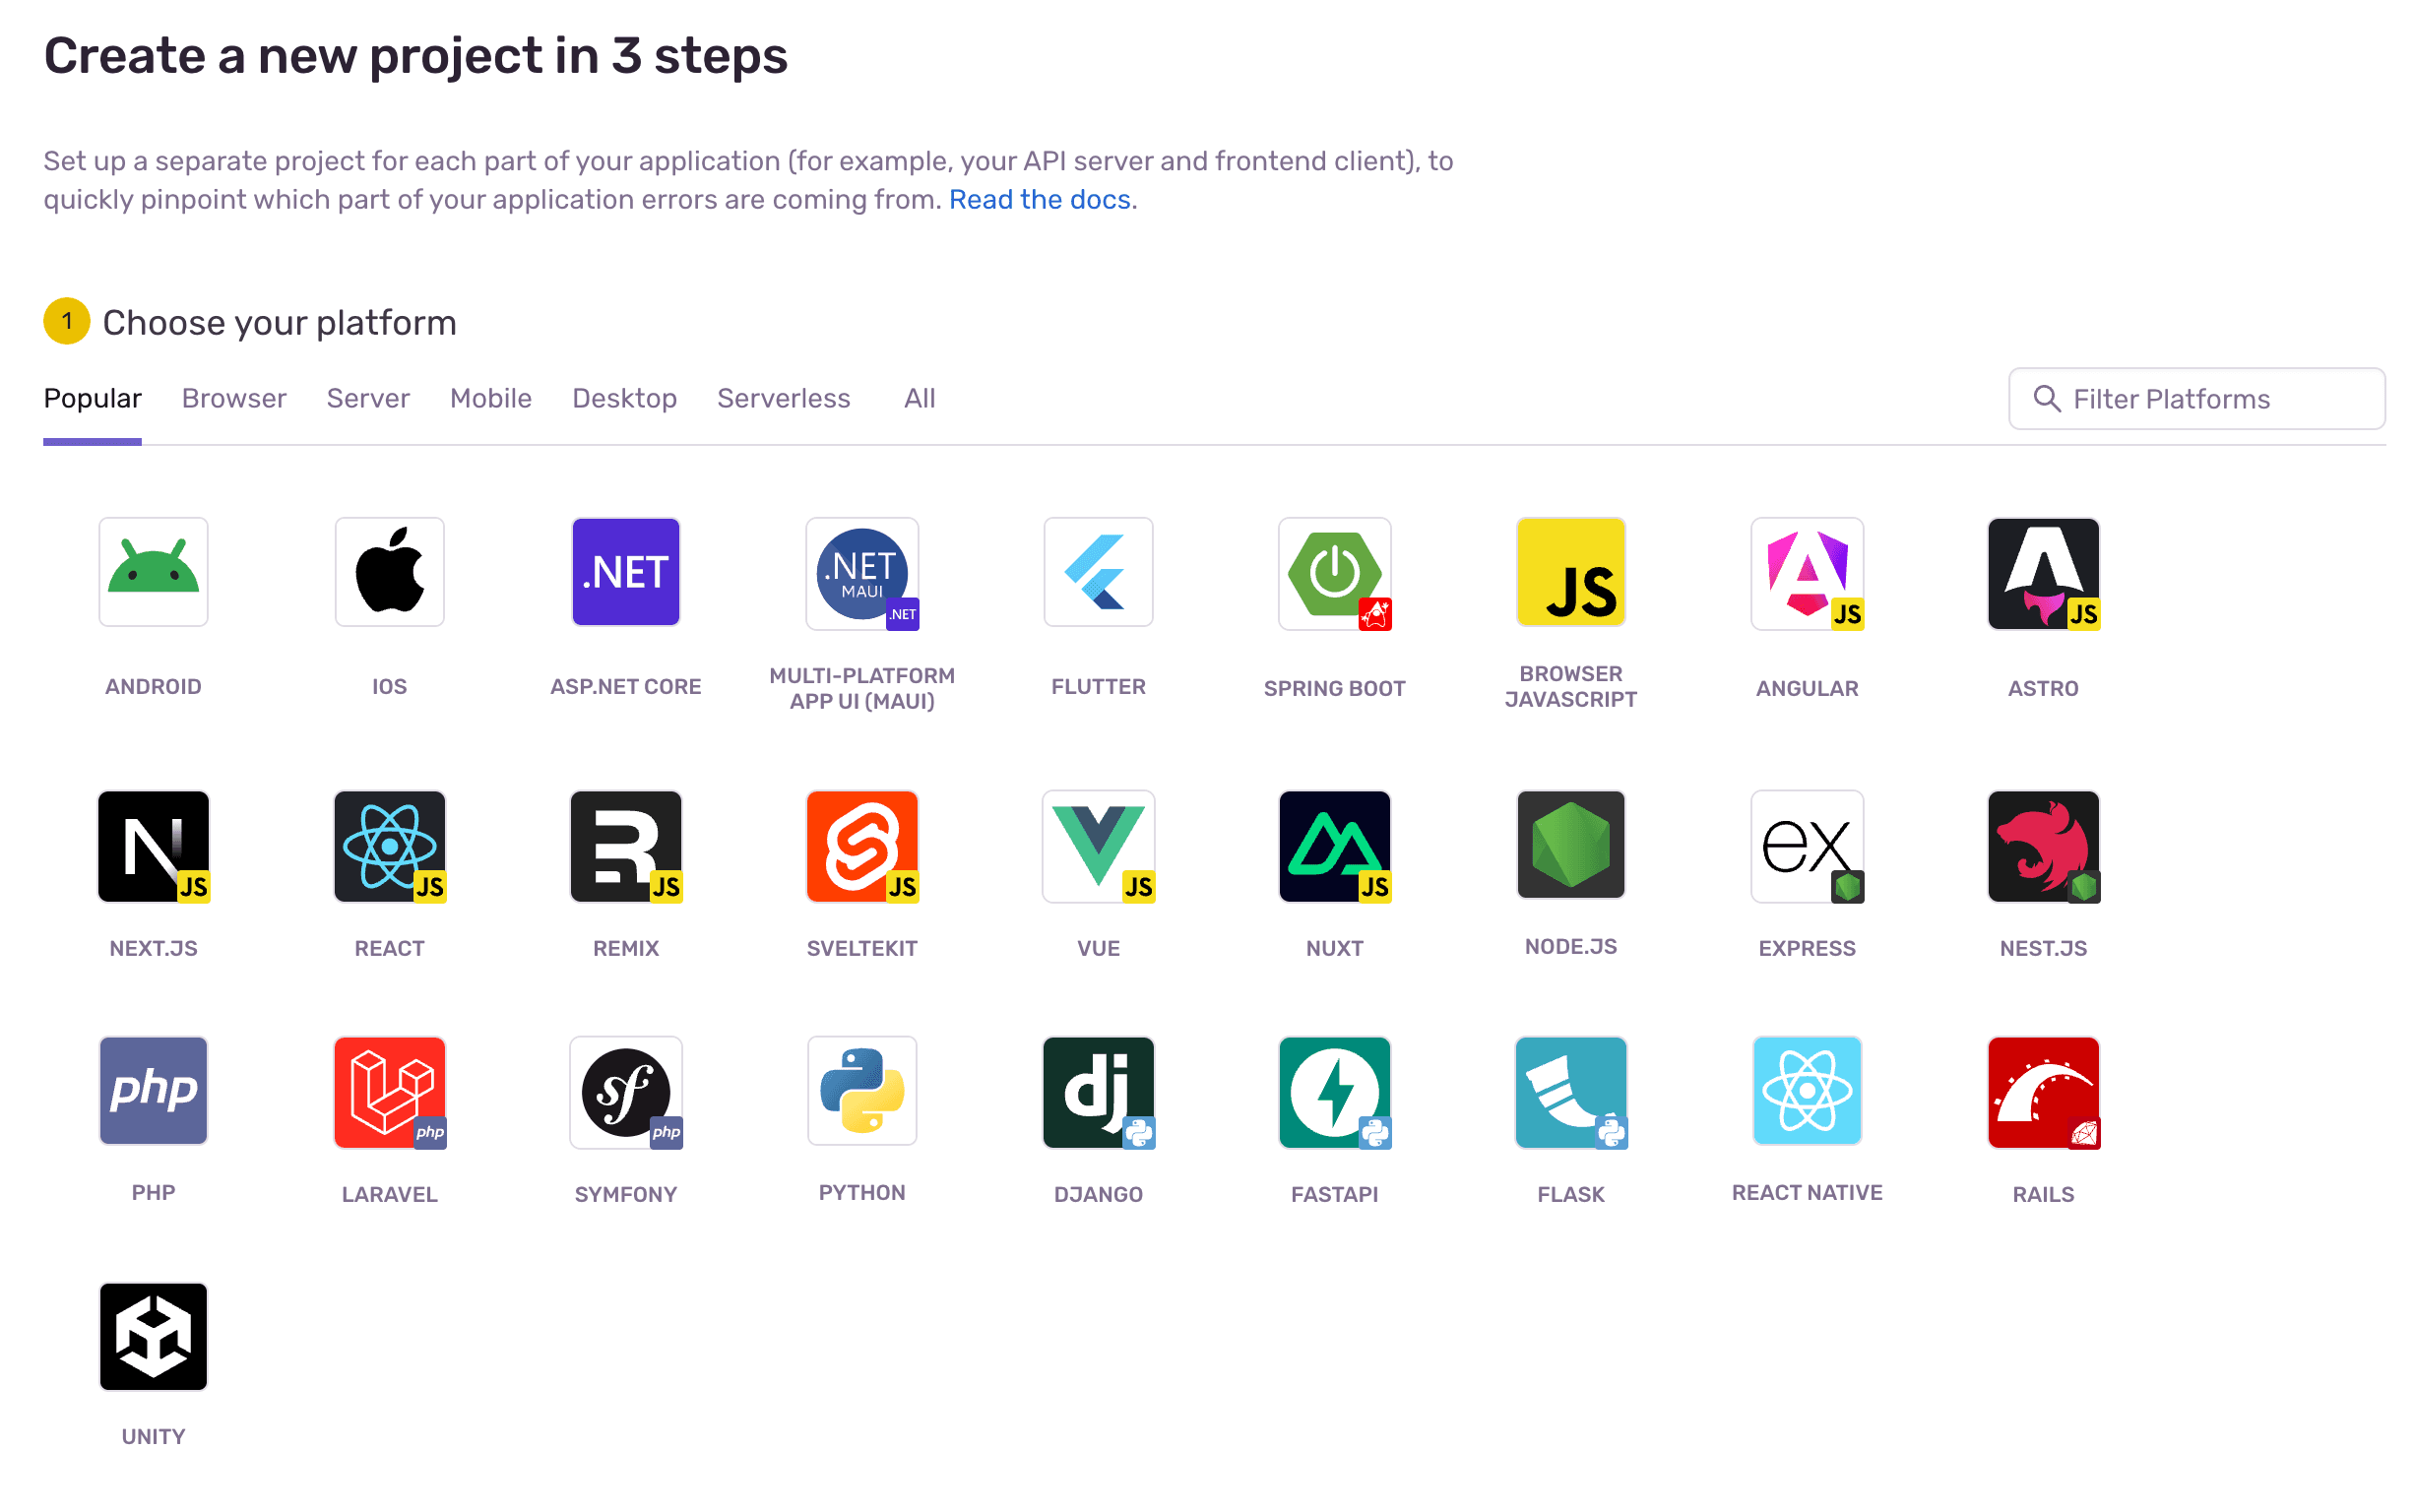Show the All platforms tab
The image size is (2414, 1512).
pos(919,398)
